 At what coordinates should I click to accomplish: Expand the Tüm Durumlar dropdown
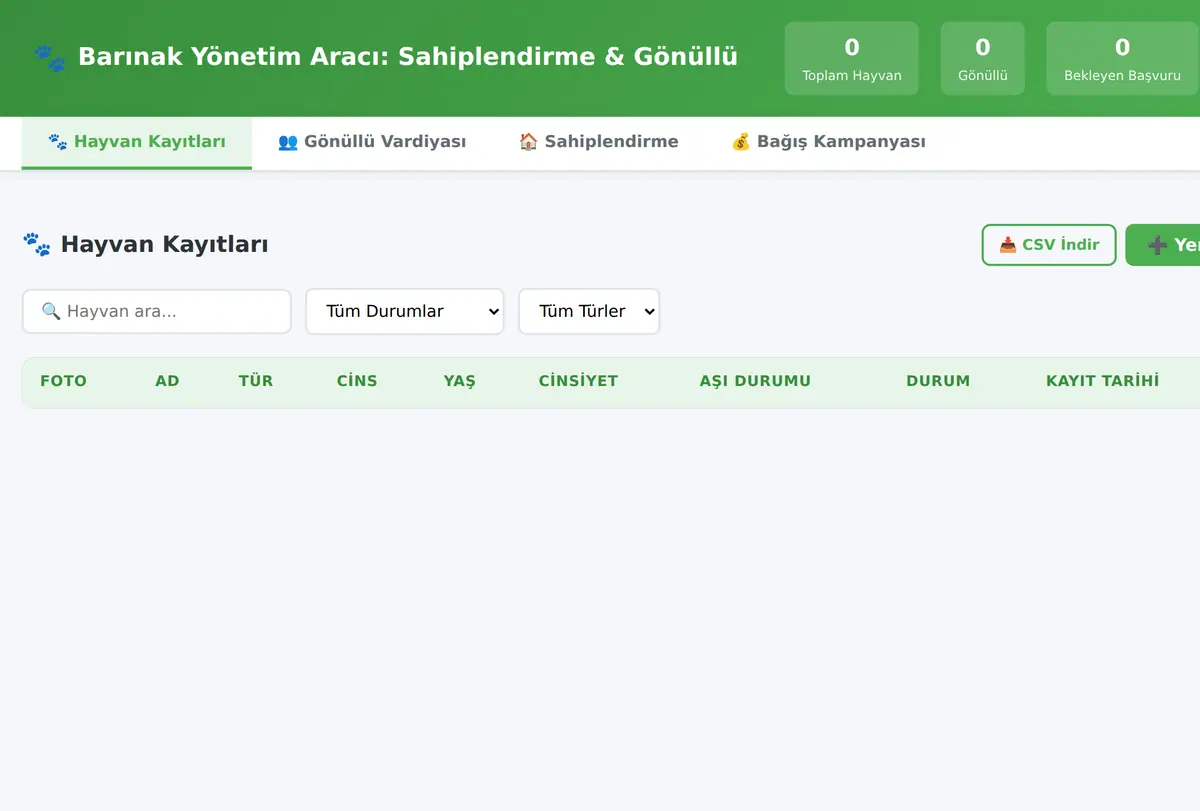[x=405, y=311]
